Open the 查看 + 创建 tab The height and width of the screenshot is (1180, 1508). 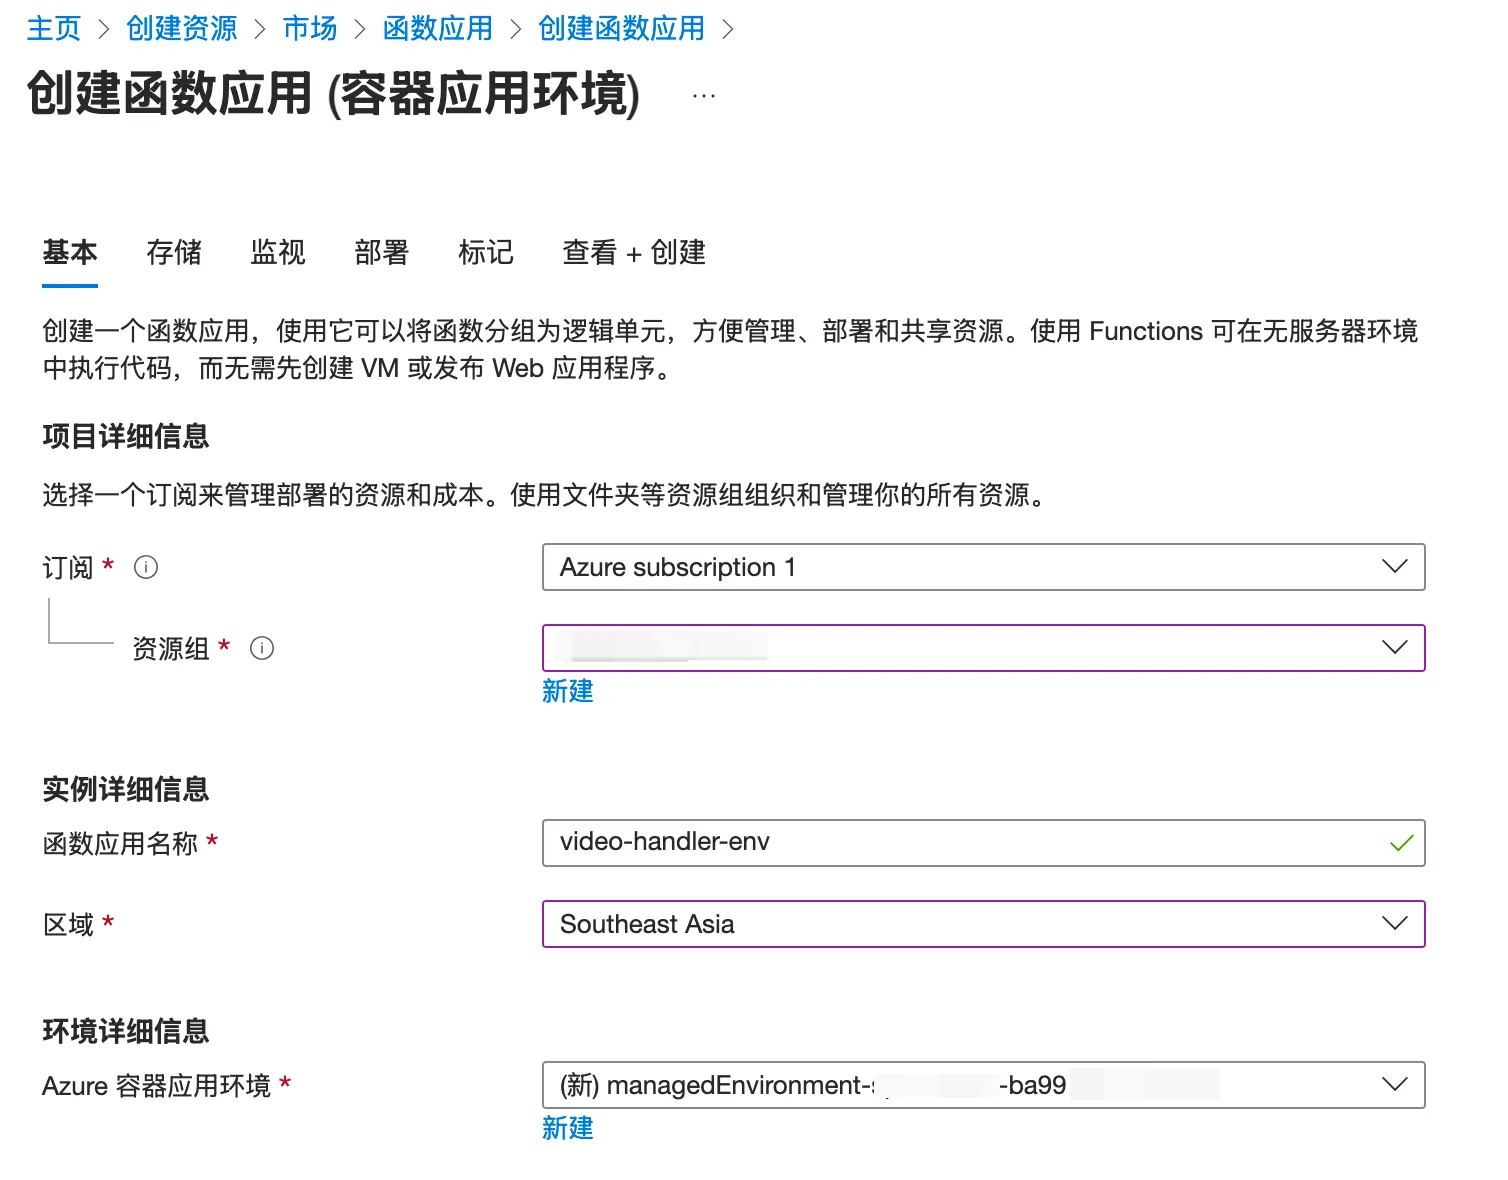tap(634, 252)
